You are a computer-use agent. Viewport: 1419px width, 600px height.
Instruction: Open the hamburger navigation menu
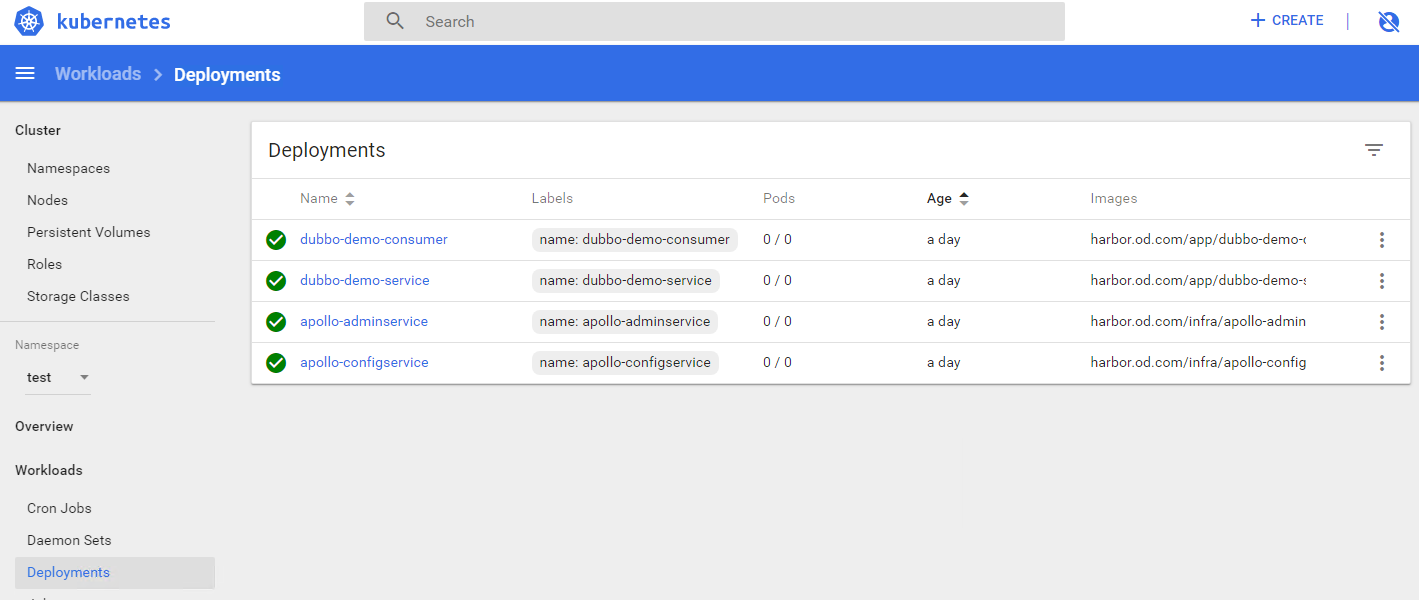pyautogui.click(x=25, y=74)
